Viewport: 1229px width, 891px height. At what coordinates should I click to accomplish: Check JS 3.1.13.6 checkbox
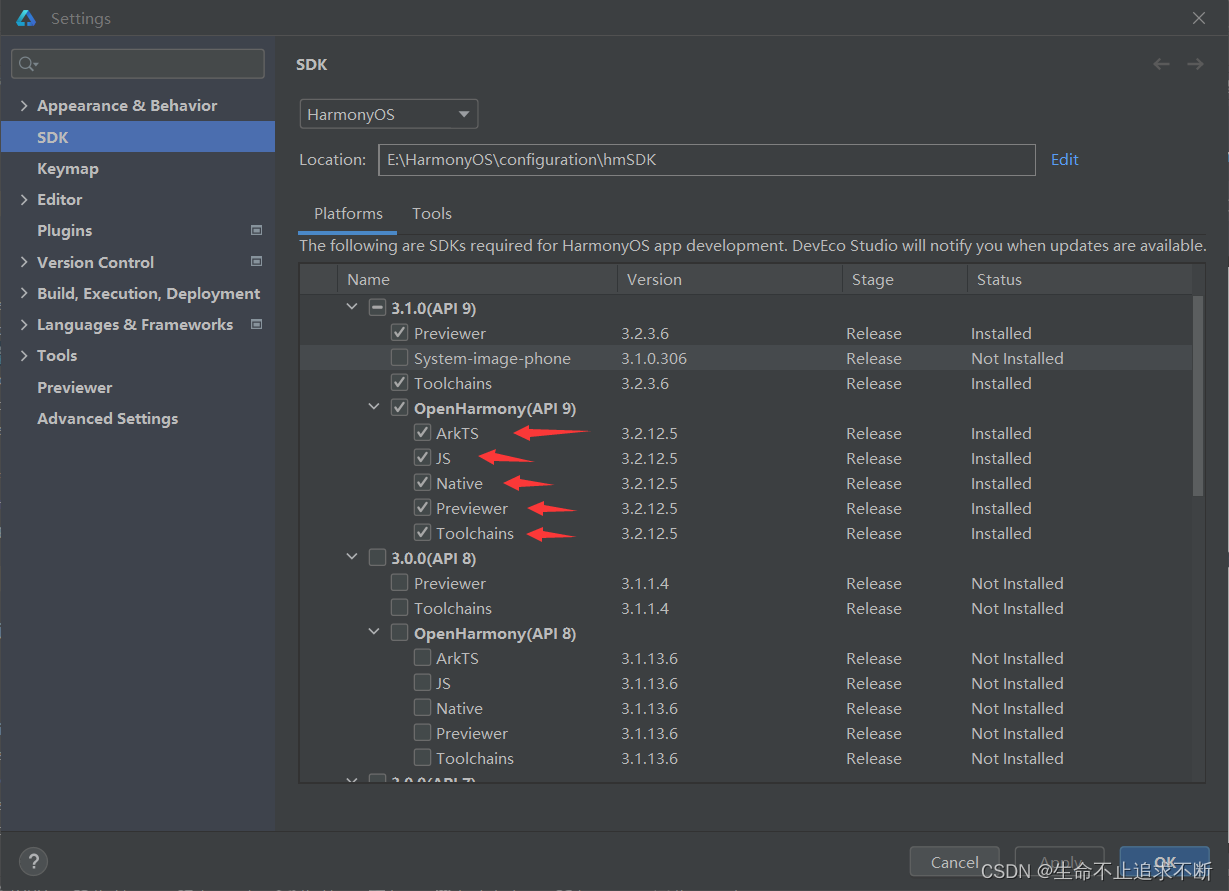point(422,683)
